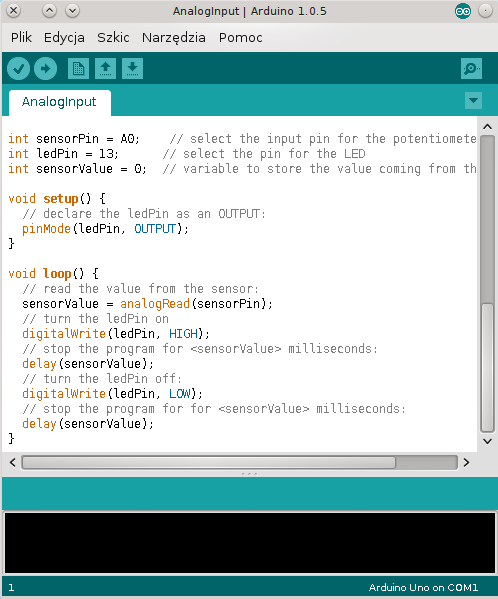
Task: Click the Arduino logo in the title bar
Action: click(462, 11)
